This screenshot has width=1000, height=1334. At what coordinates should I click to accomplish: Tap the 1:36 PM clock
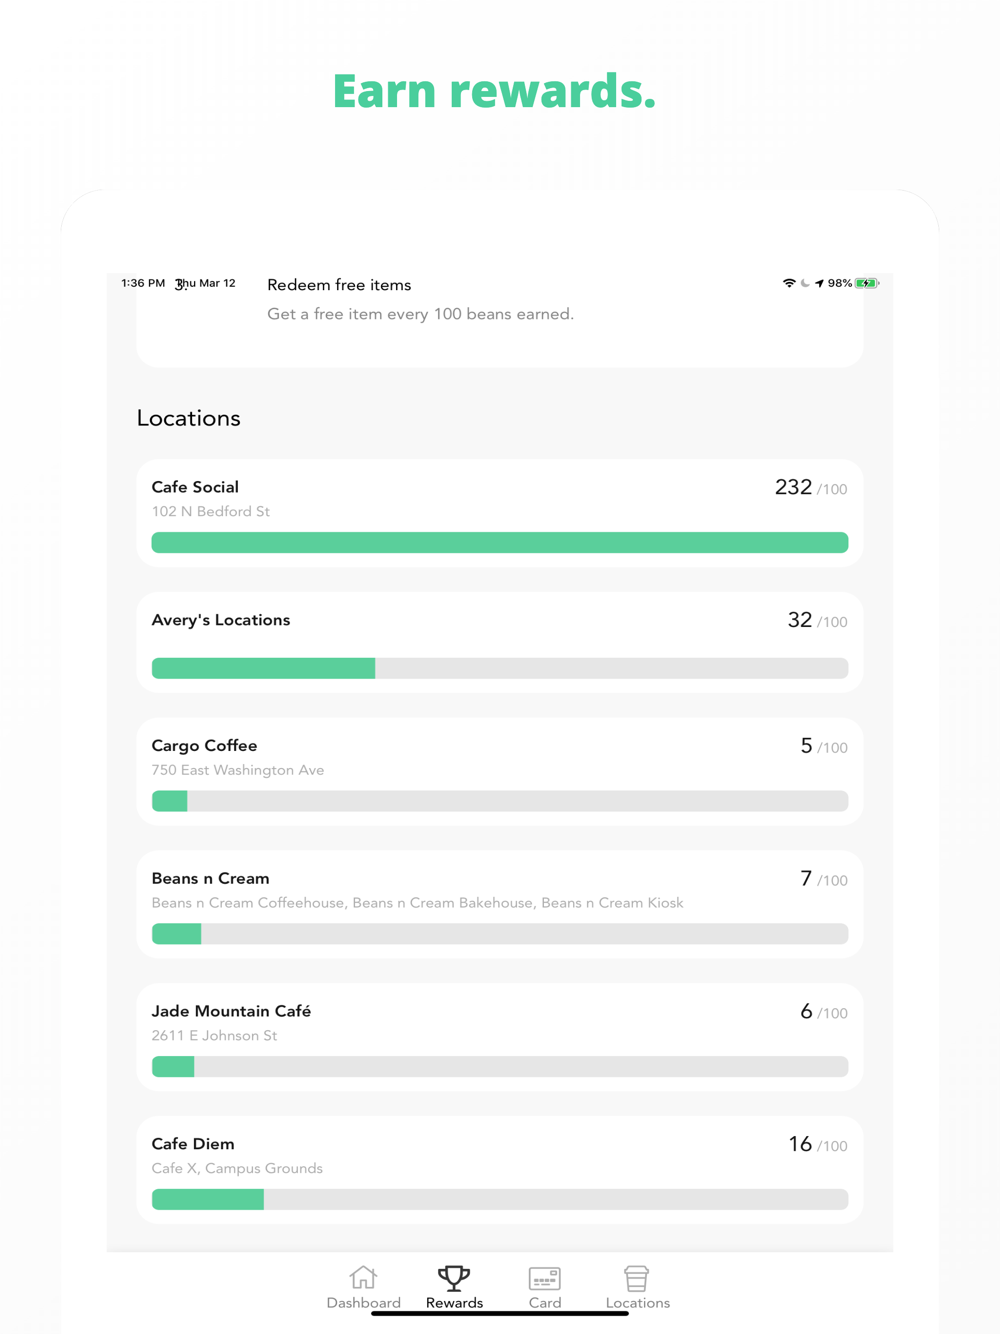click(143, 284)
